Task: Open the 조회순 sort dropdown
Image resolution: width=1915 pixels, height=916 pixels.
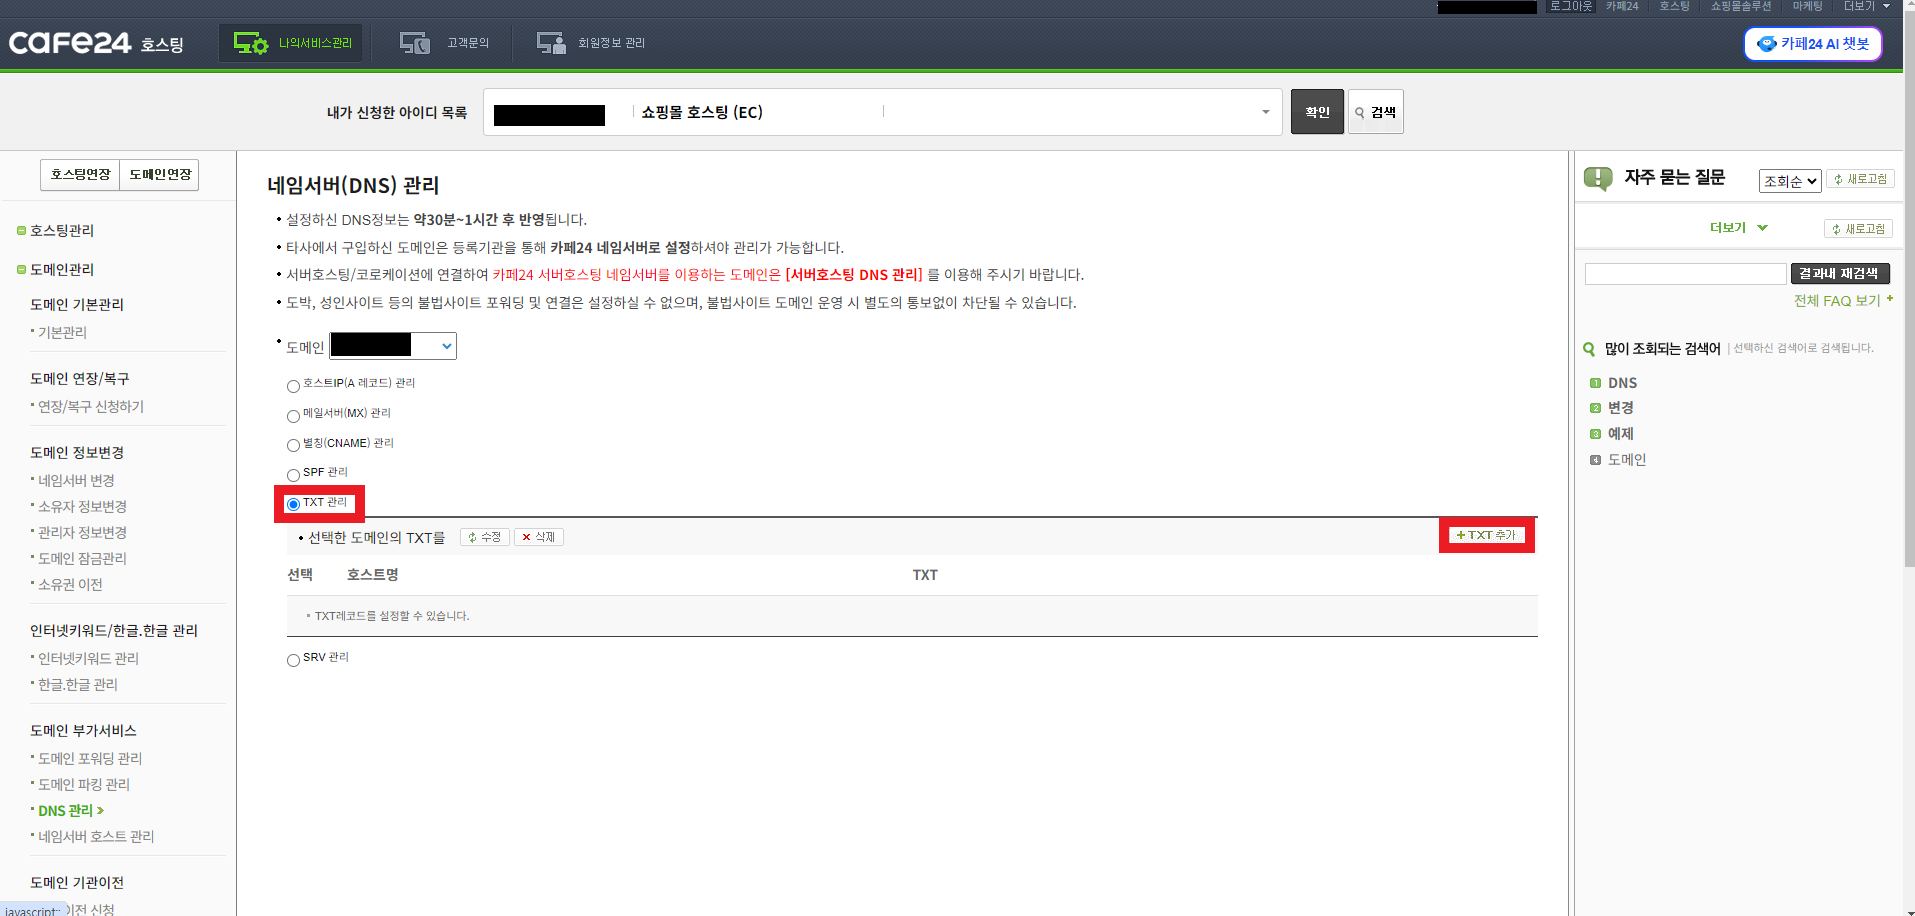Action: (x=1790, y=181)
